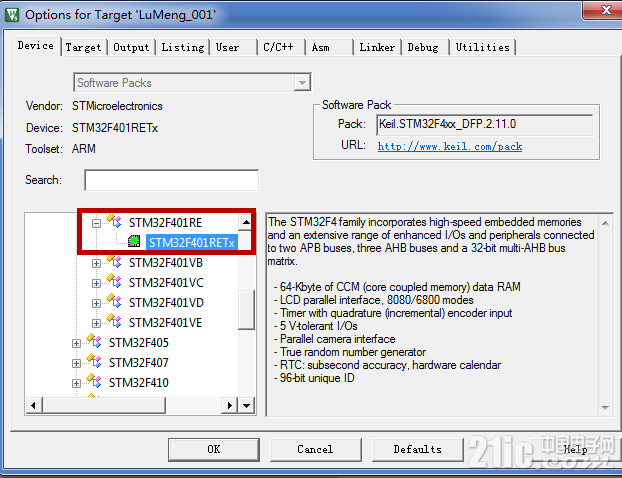Open the C/C++ tab

click(282, 48)
